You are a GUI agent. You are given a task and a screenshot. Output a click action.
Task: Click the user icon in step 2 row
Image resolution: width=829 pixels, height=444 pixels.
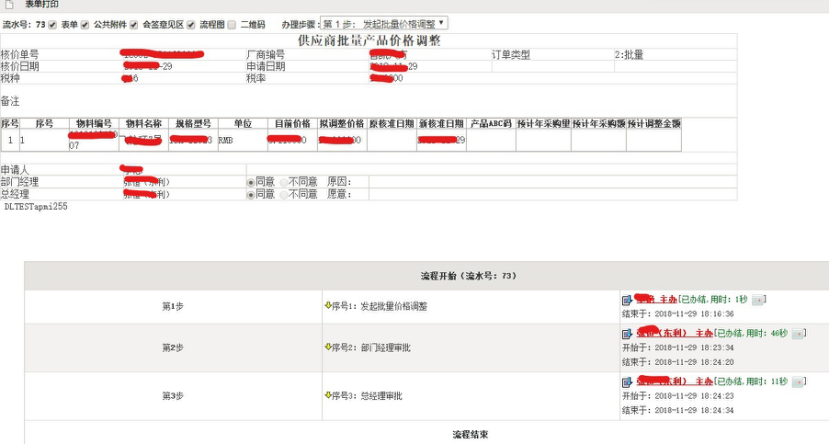(x=627, y=333)
